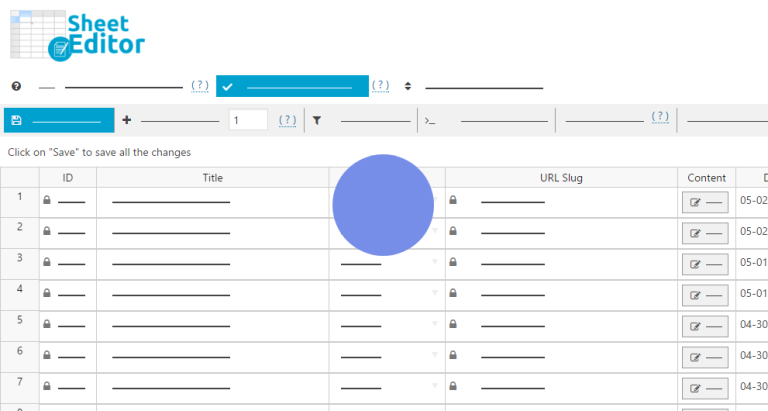Click the Sheet Editor logo
The image size is (768, 411).
(77, 35)
